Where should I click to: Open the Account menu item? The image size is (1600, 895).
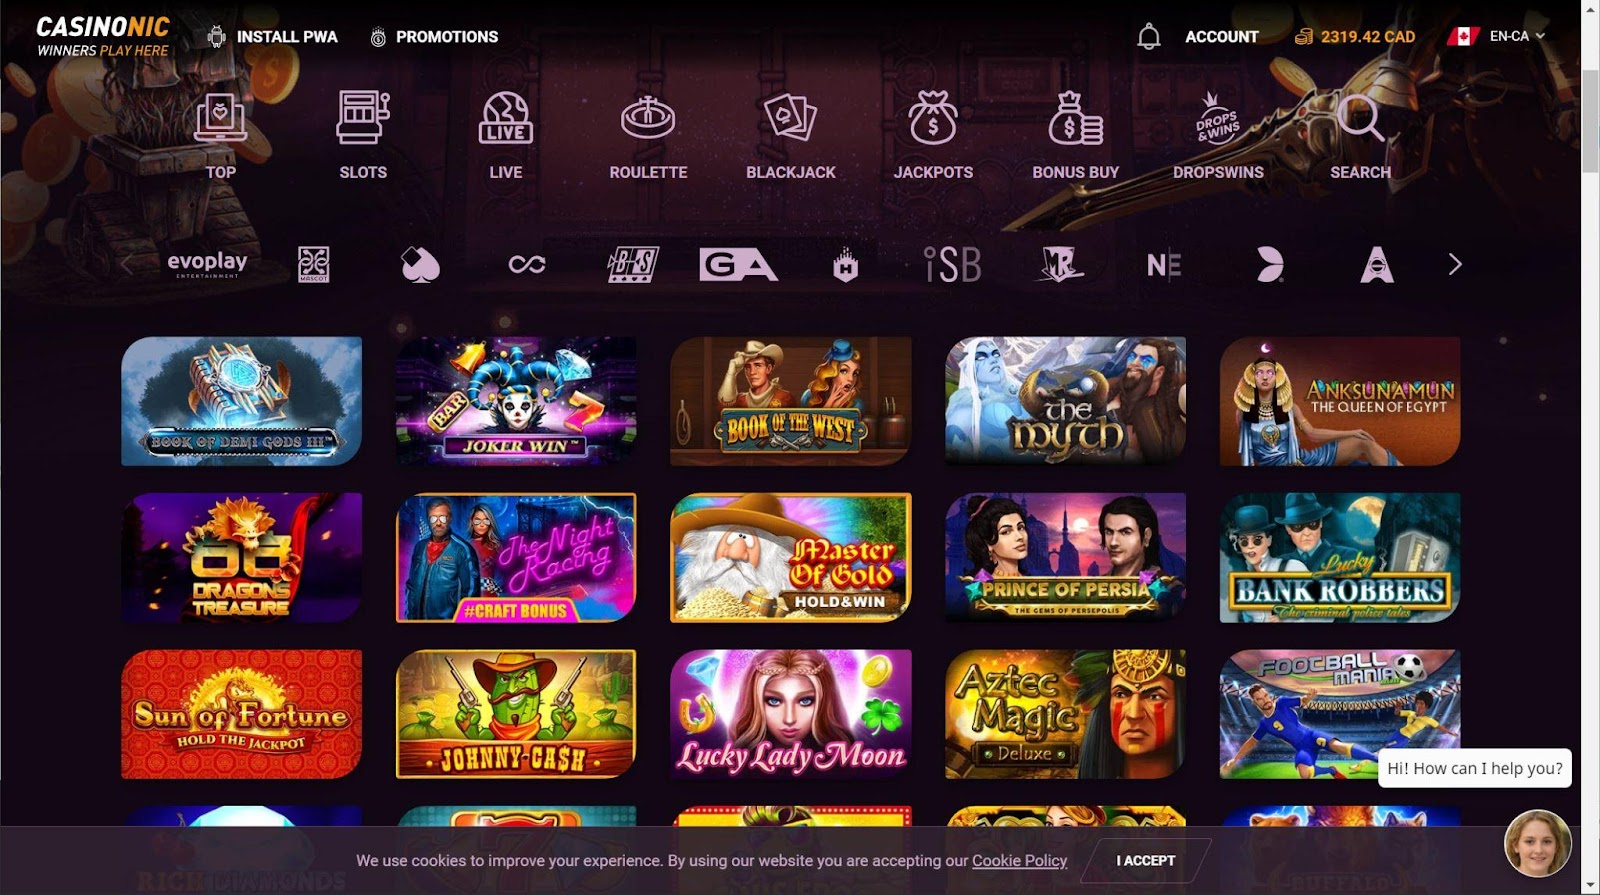1222,37
